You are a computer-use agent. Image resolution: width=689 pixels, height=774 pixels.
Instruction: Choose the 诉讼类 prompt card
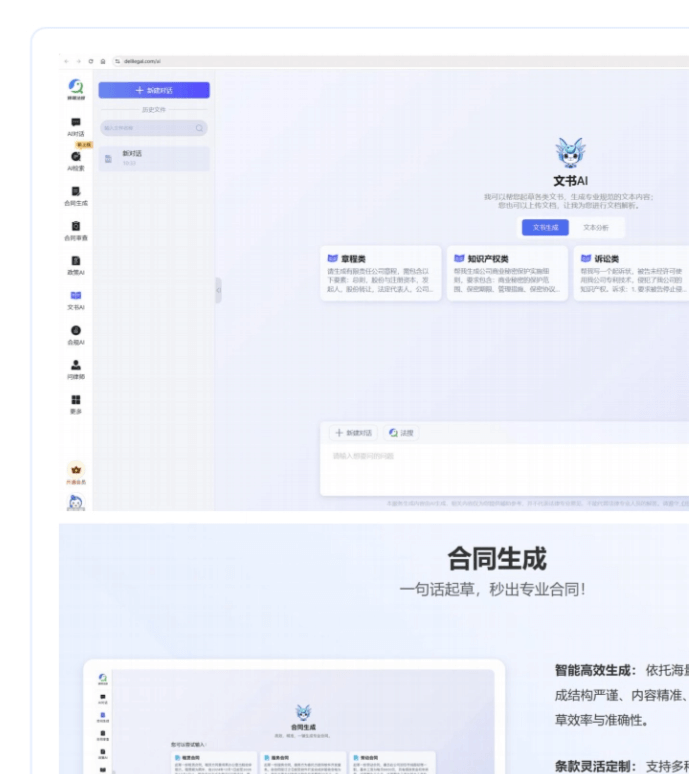[x=631, y=273]
